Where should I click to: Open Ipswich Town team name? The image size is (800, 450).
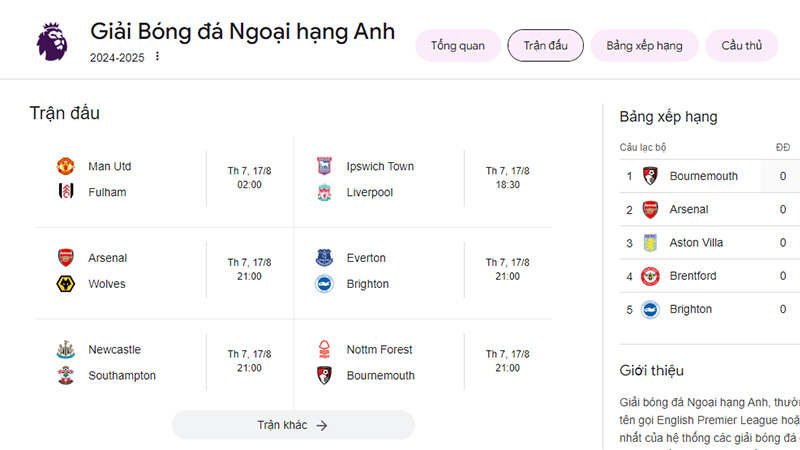click(x=380, y=166)
